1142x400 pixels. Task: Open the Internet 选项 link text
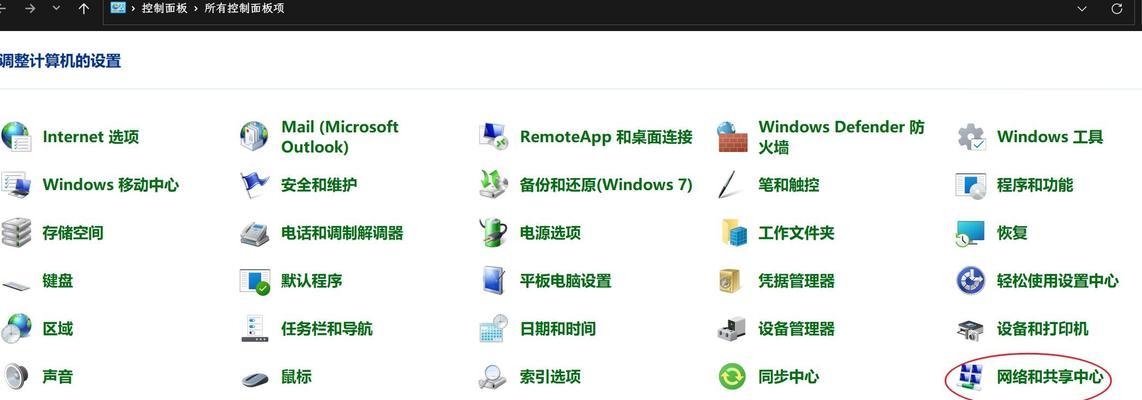[90, 137]
